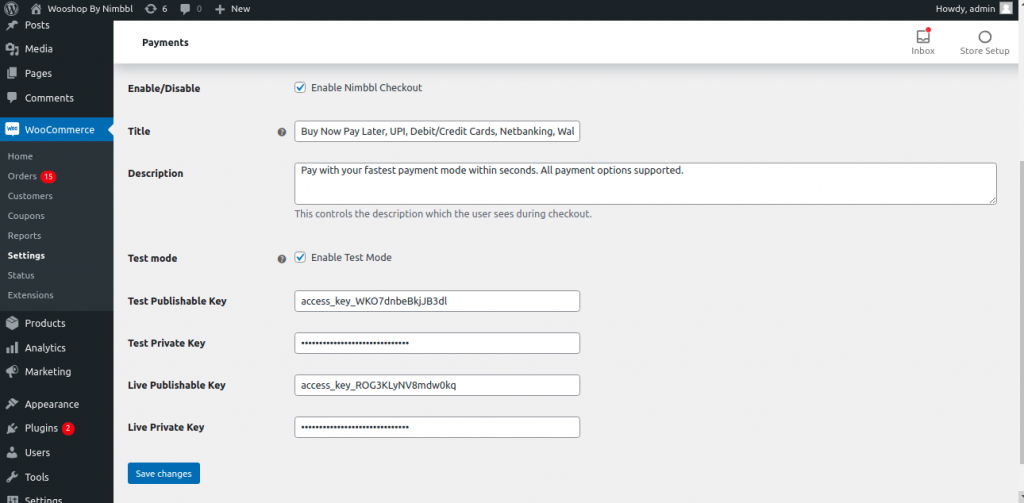
Task: Click the Payments page heading
Action: click(165, 42)
